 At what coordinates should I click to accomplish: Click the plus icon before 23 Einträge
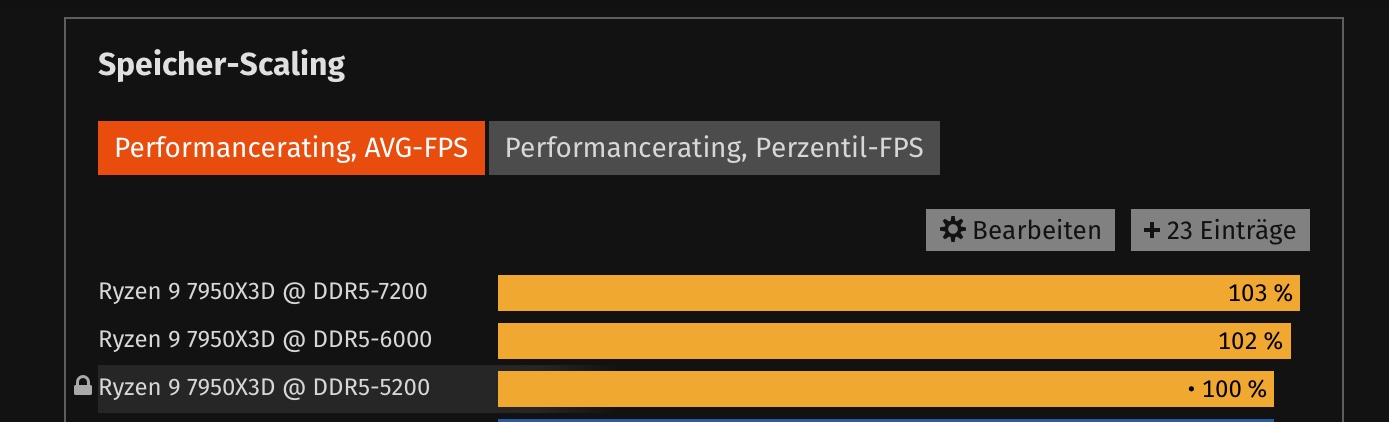[1152, 231]
